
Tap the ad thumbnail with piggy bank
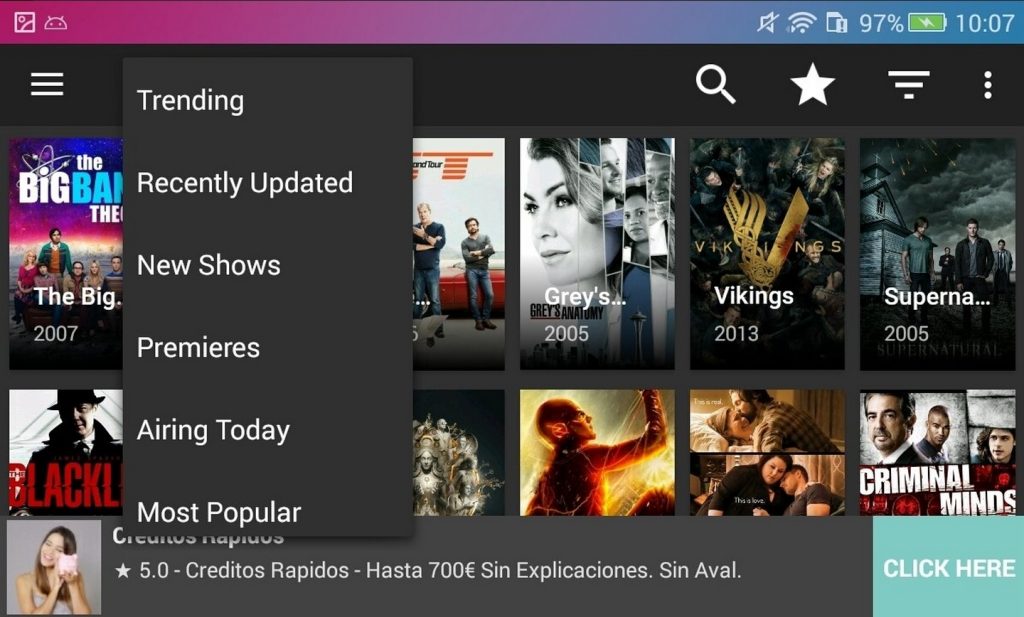tap(54, 567)
